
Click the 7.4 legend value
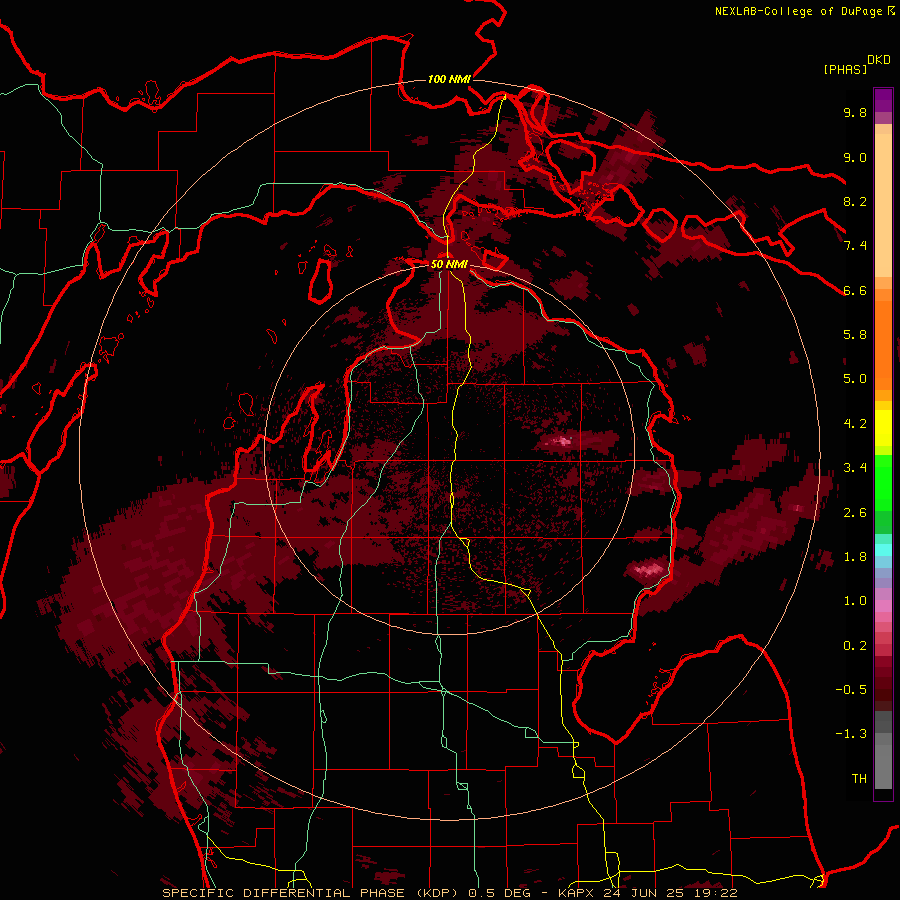(x=855, y=246)
